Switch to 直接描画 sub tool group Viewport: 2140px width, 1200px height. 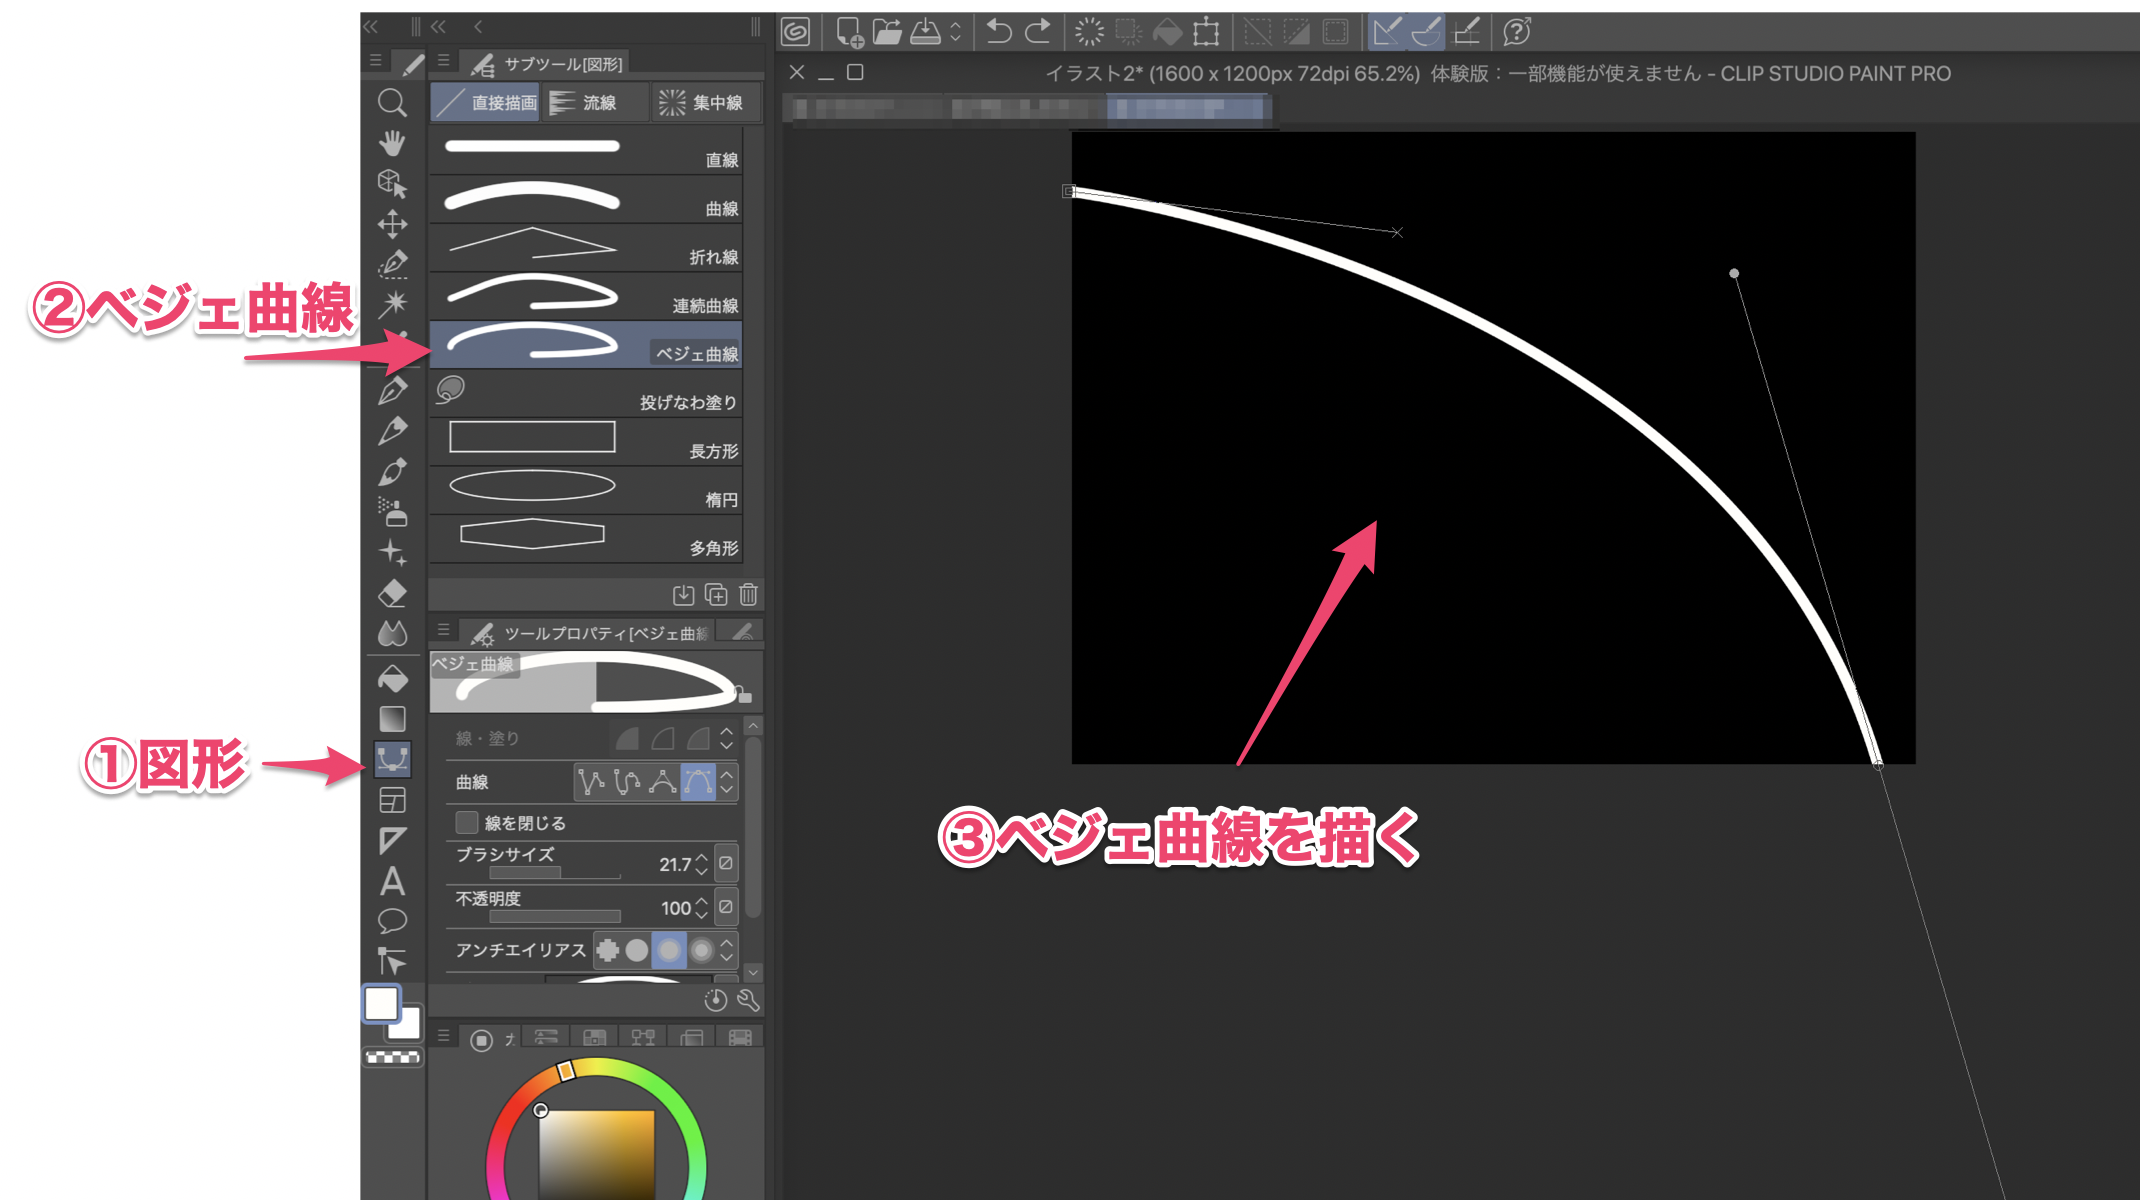click(486, 103)
